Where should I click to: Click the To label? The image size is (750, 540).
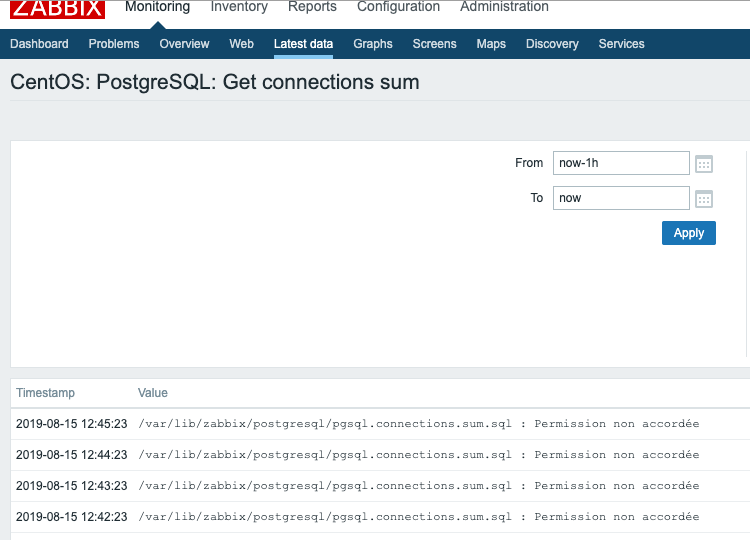pyautogui.click(x=537, y=198)
